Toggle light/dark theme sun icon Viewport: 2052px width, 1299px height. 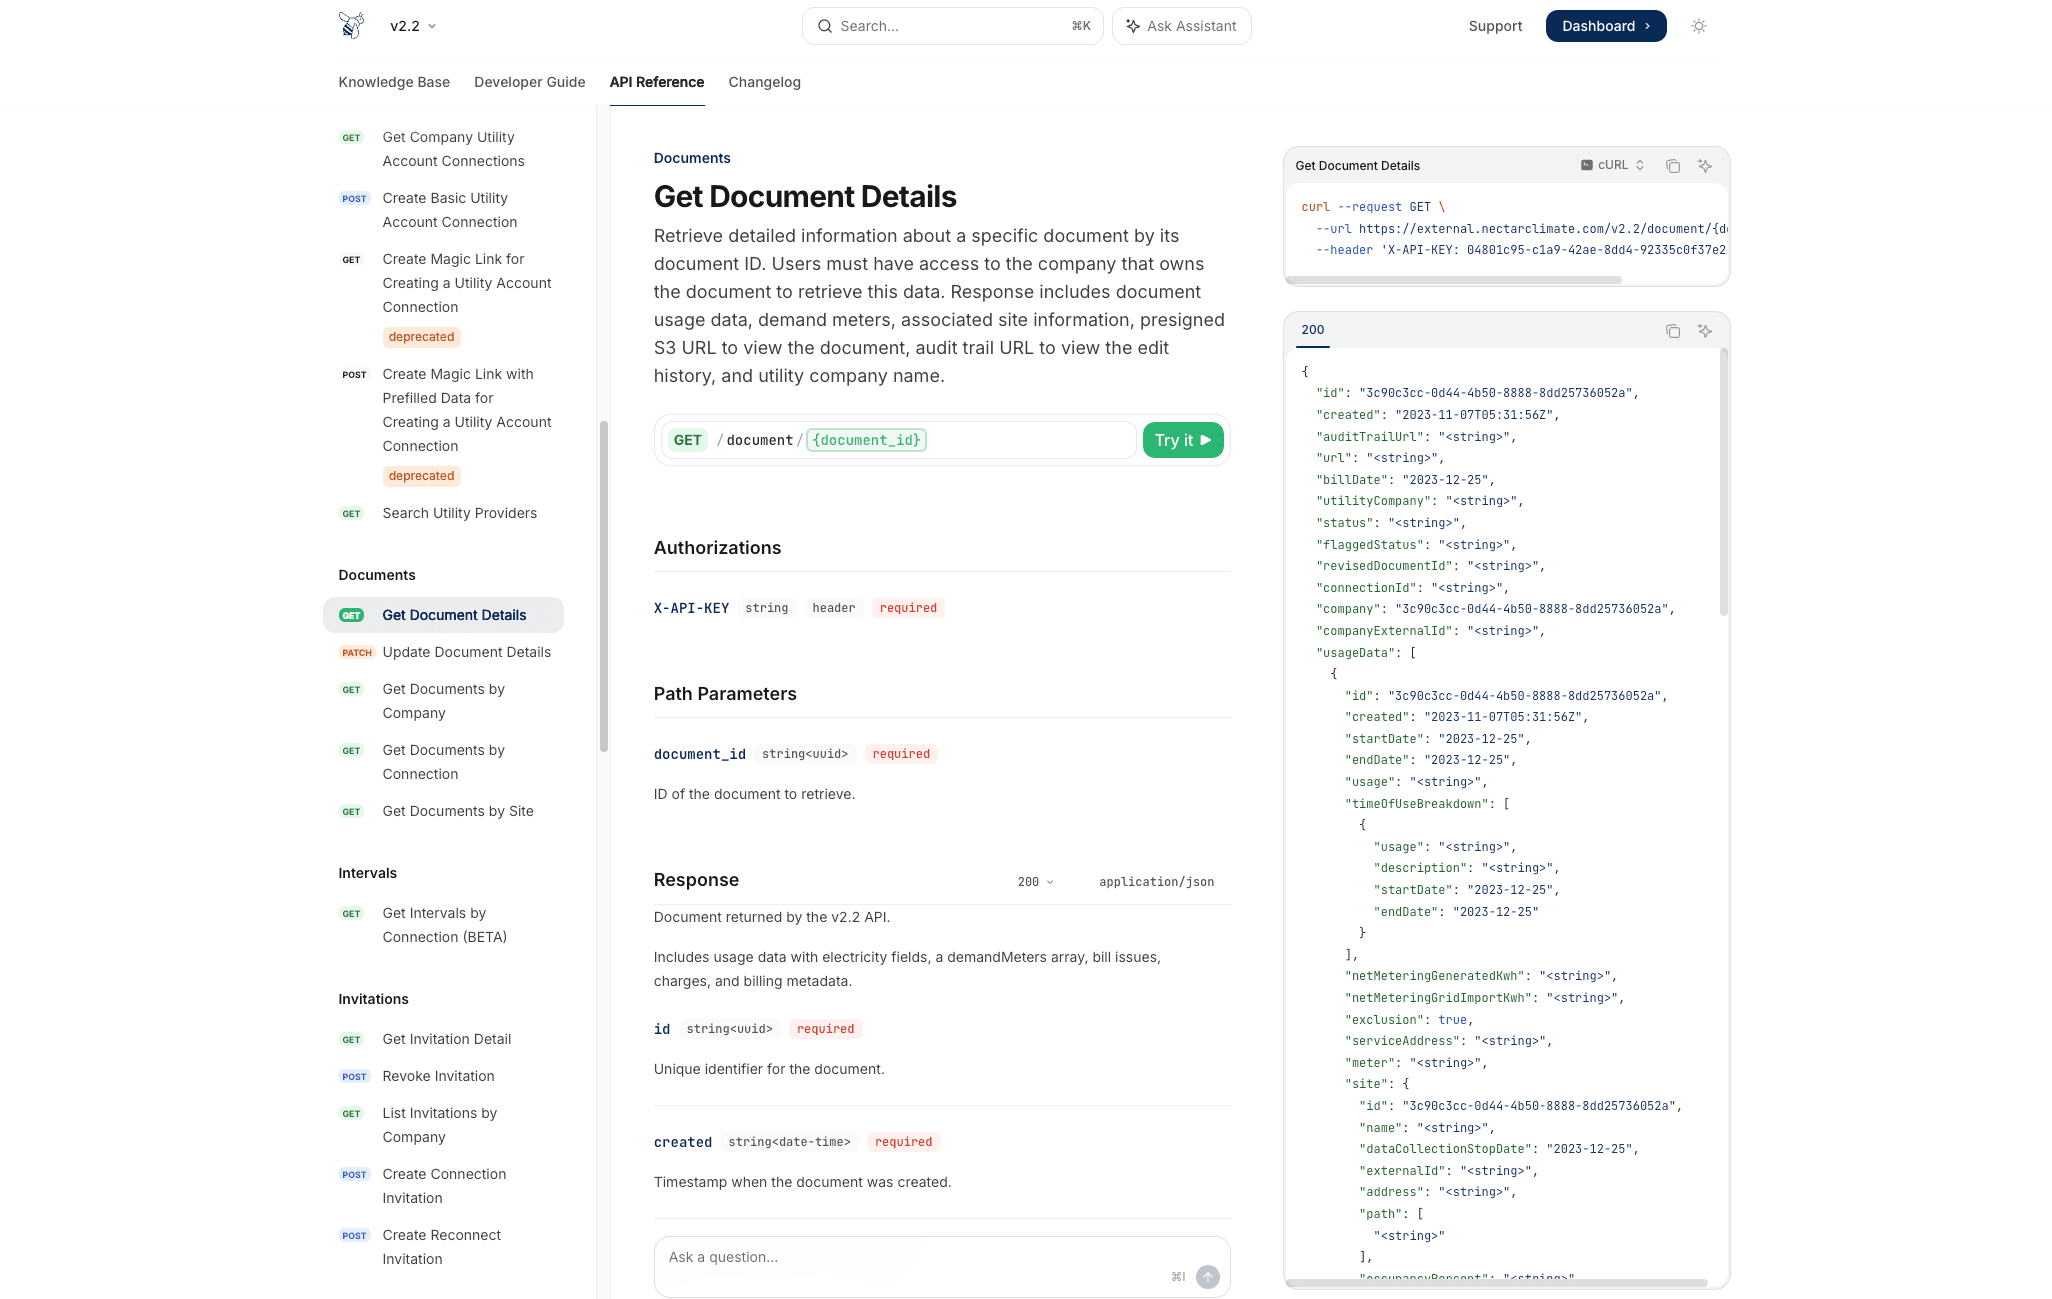[1699, 26]
